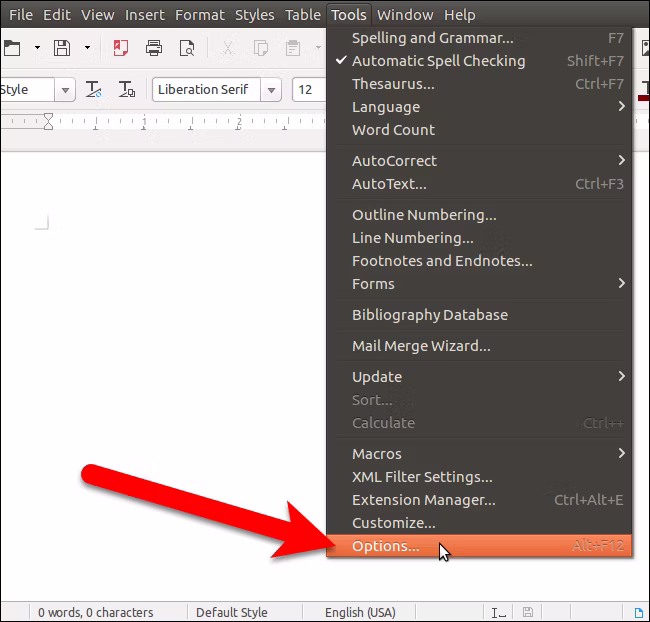Expand the AutoCorrect submenu
This screenshot has width=650, height=622.
point(479,161)
